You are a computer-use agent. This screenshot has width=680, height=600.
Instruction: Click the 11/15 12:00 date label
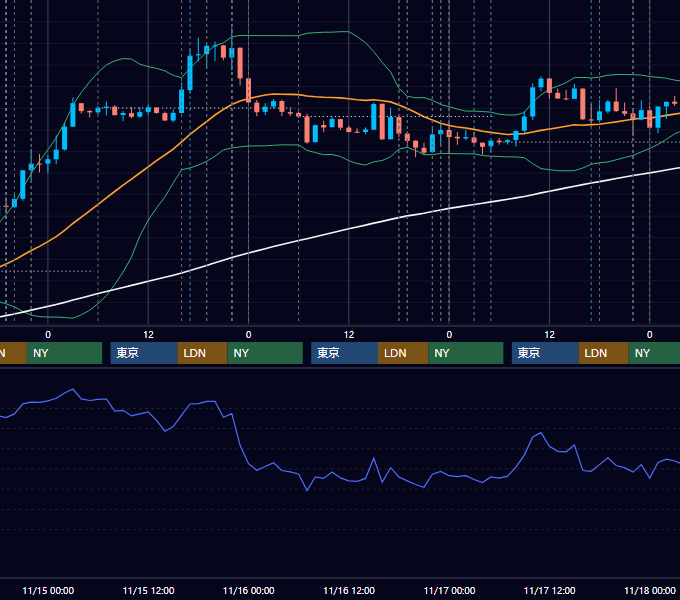click(148, 590)
